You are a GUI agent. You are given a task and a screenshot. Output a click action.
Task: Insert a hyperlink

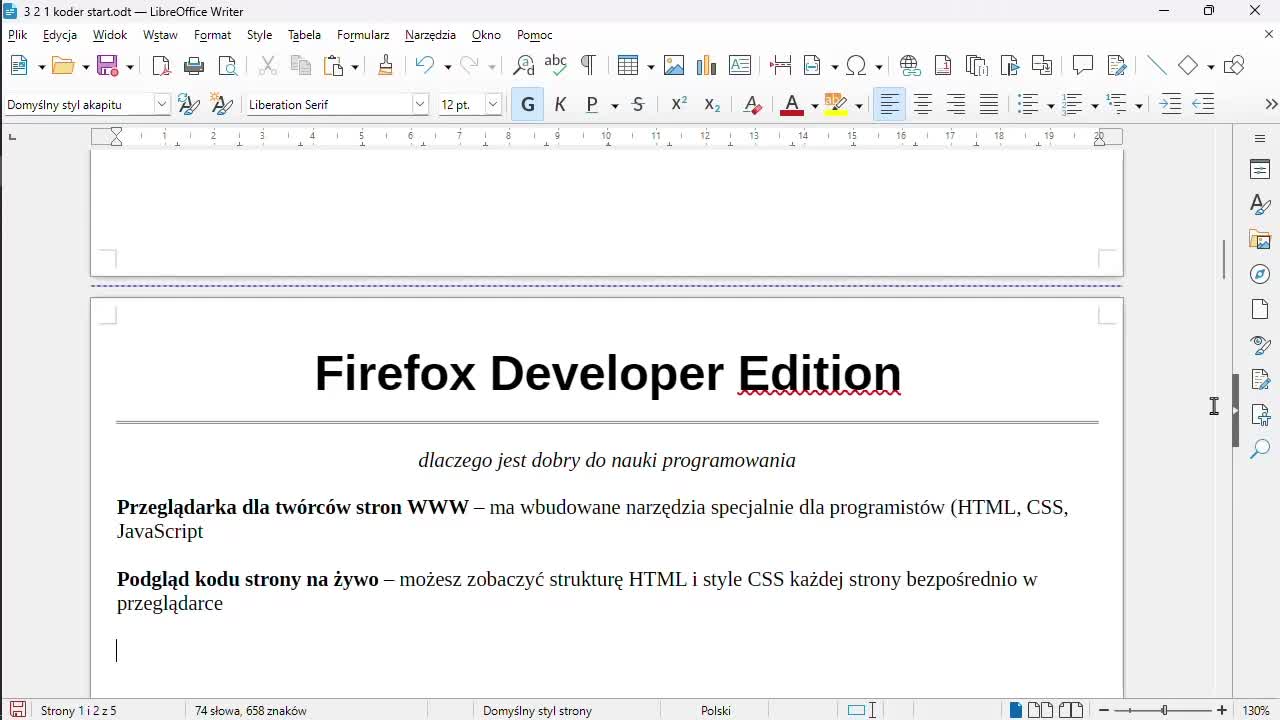(x=909, y=65)
